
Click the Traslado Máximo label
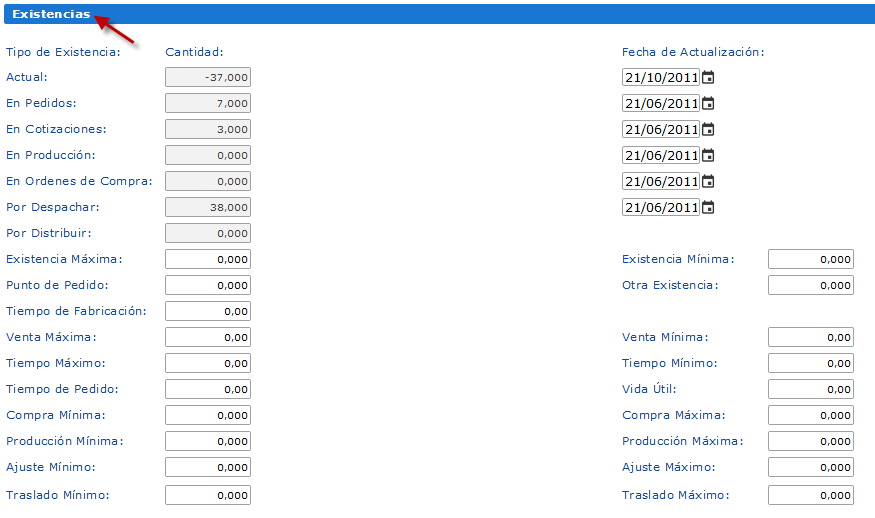tap(676, 495)
